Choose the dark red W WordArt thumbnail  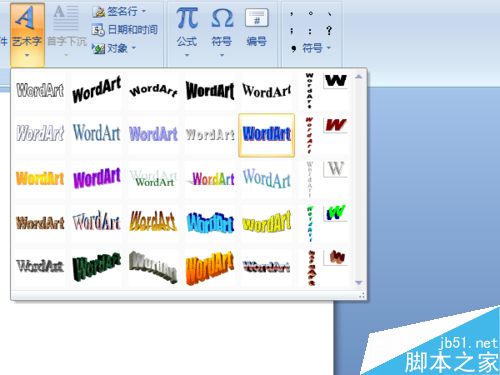336,125
